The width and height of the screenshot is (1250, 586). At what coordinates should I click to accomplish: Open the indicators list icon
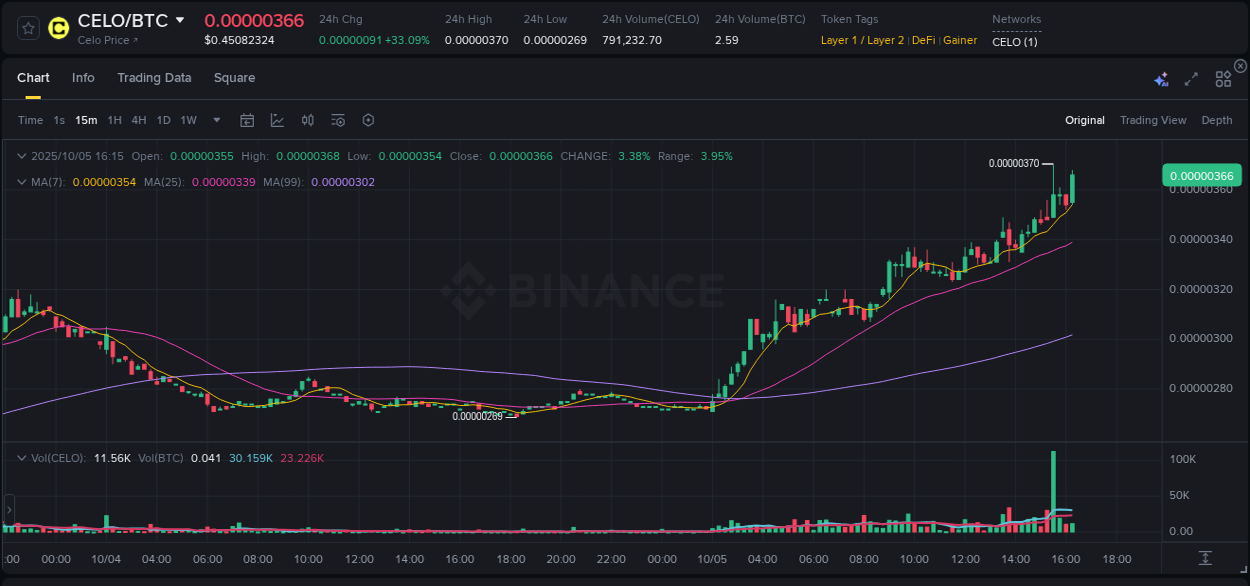point(337,119)
